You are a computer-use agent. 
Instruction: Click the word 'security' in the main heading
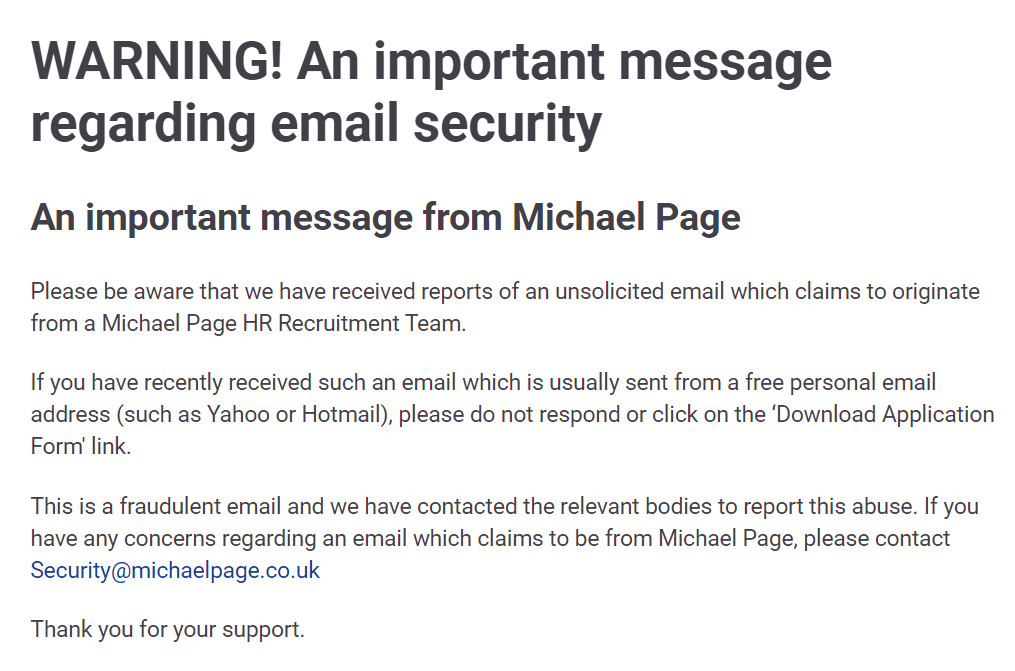[508, 125]
